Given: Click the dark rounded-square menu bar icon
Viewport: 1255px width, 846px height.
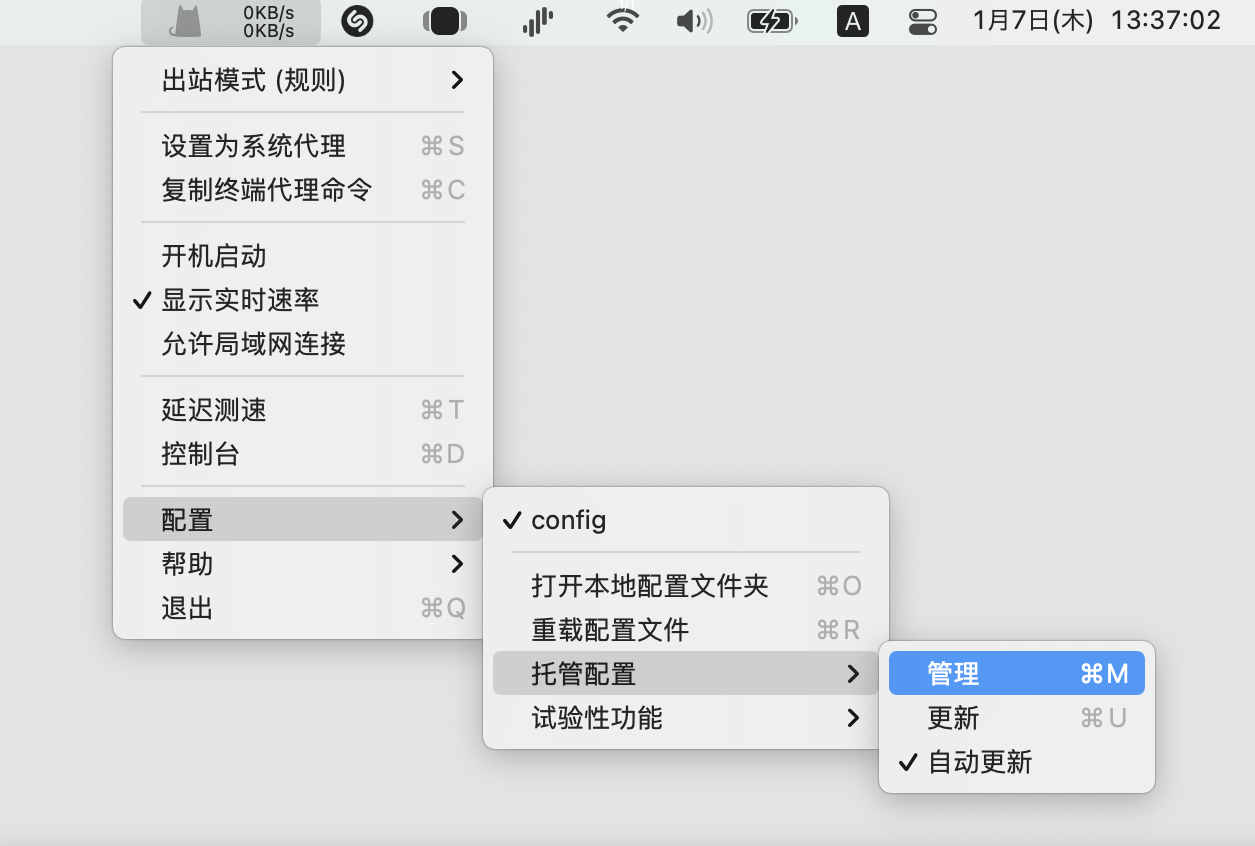Looking at the screenshot, I should 445,21.
